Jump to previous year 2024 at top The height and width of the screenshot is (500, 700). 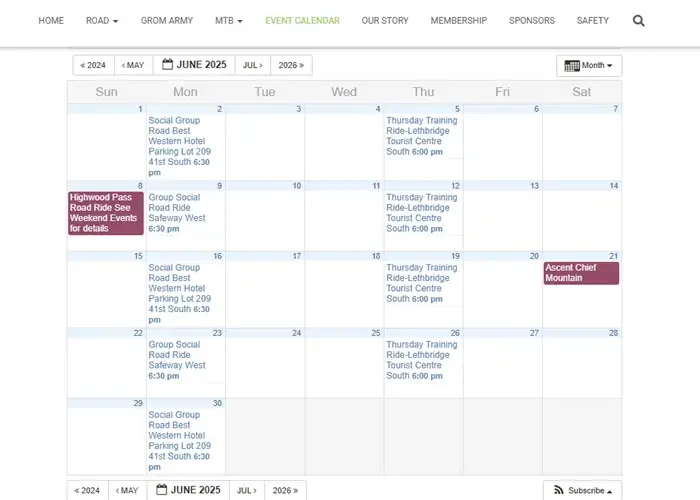click(x=93, y=65)
